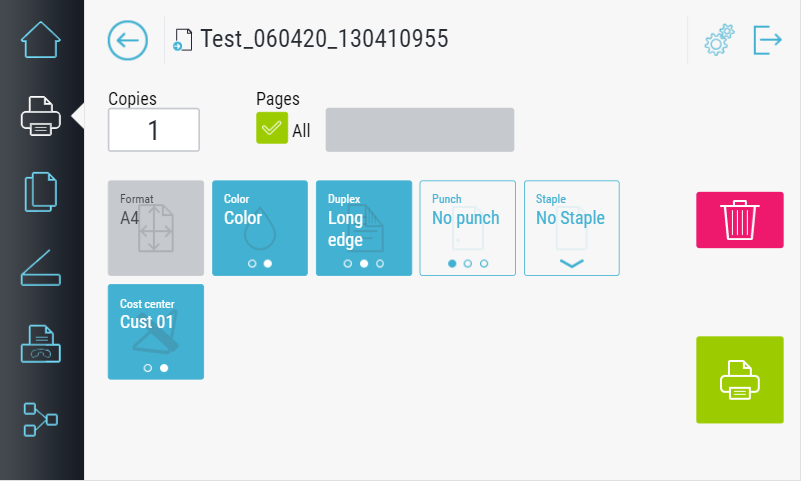Open the workflow section in sidebar
This screenshot has height=481, width=801.
41,419
